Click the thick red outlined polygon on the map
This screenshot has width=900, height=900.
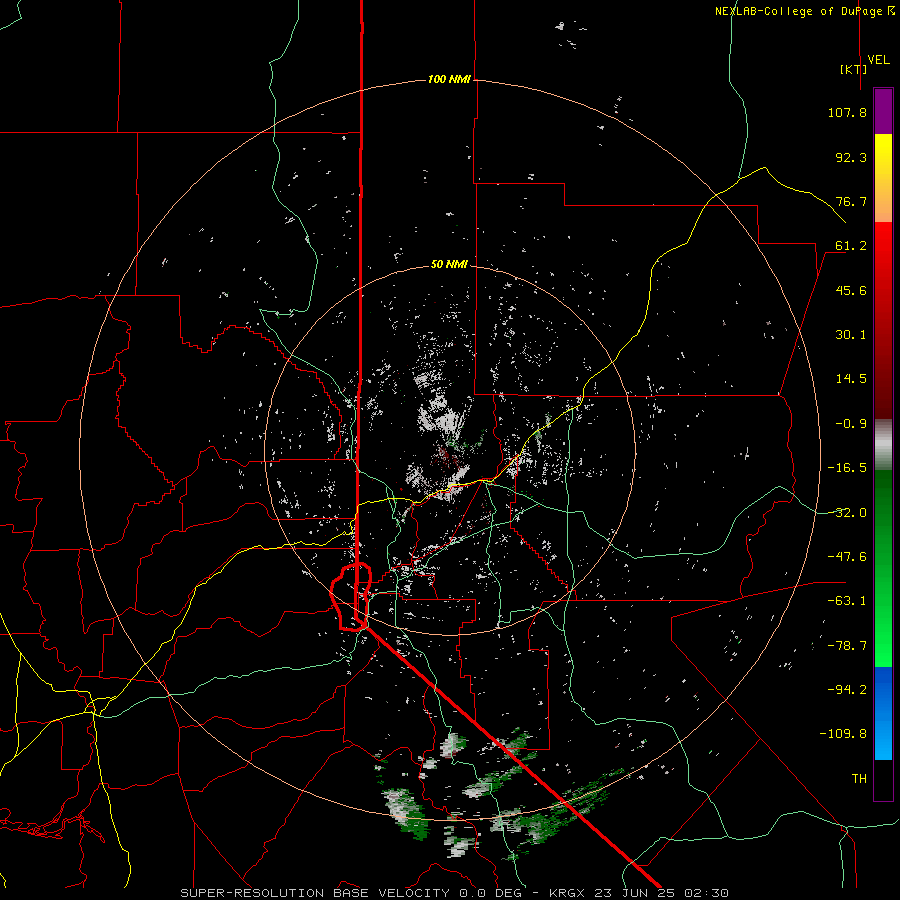[x=351, y=597]
